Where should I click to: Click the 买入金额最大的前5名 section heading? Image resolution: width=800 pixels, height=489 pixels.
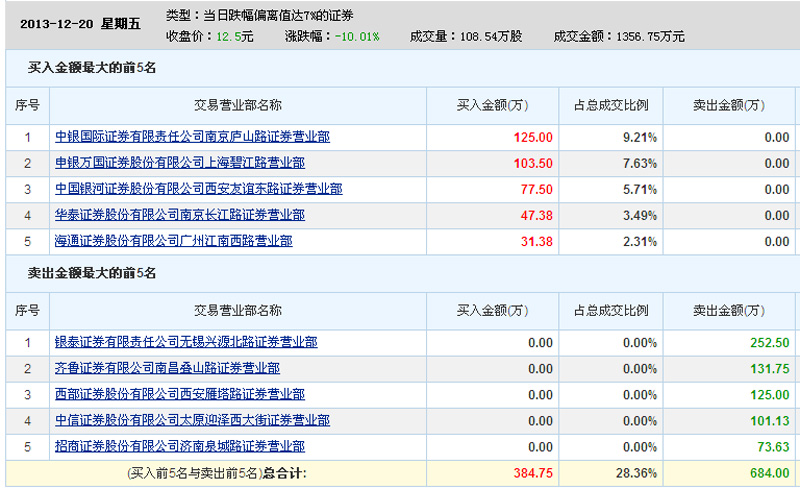[92, 68]
